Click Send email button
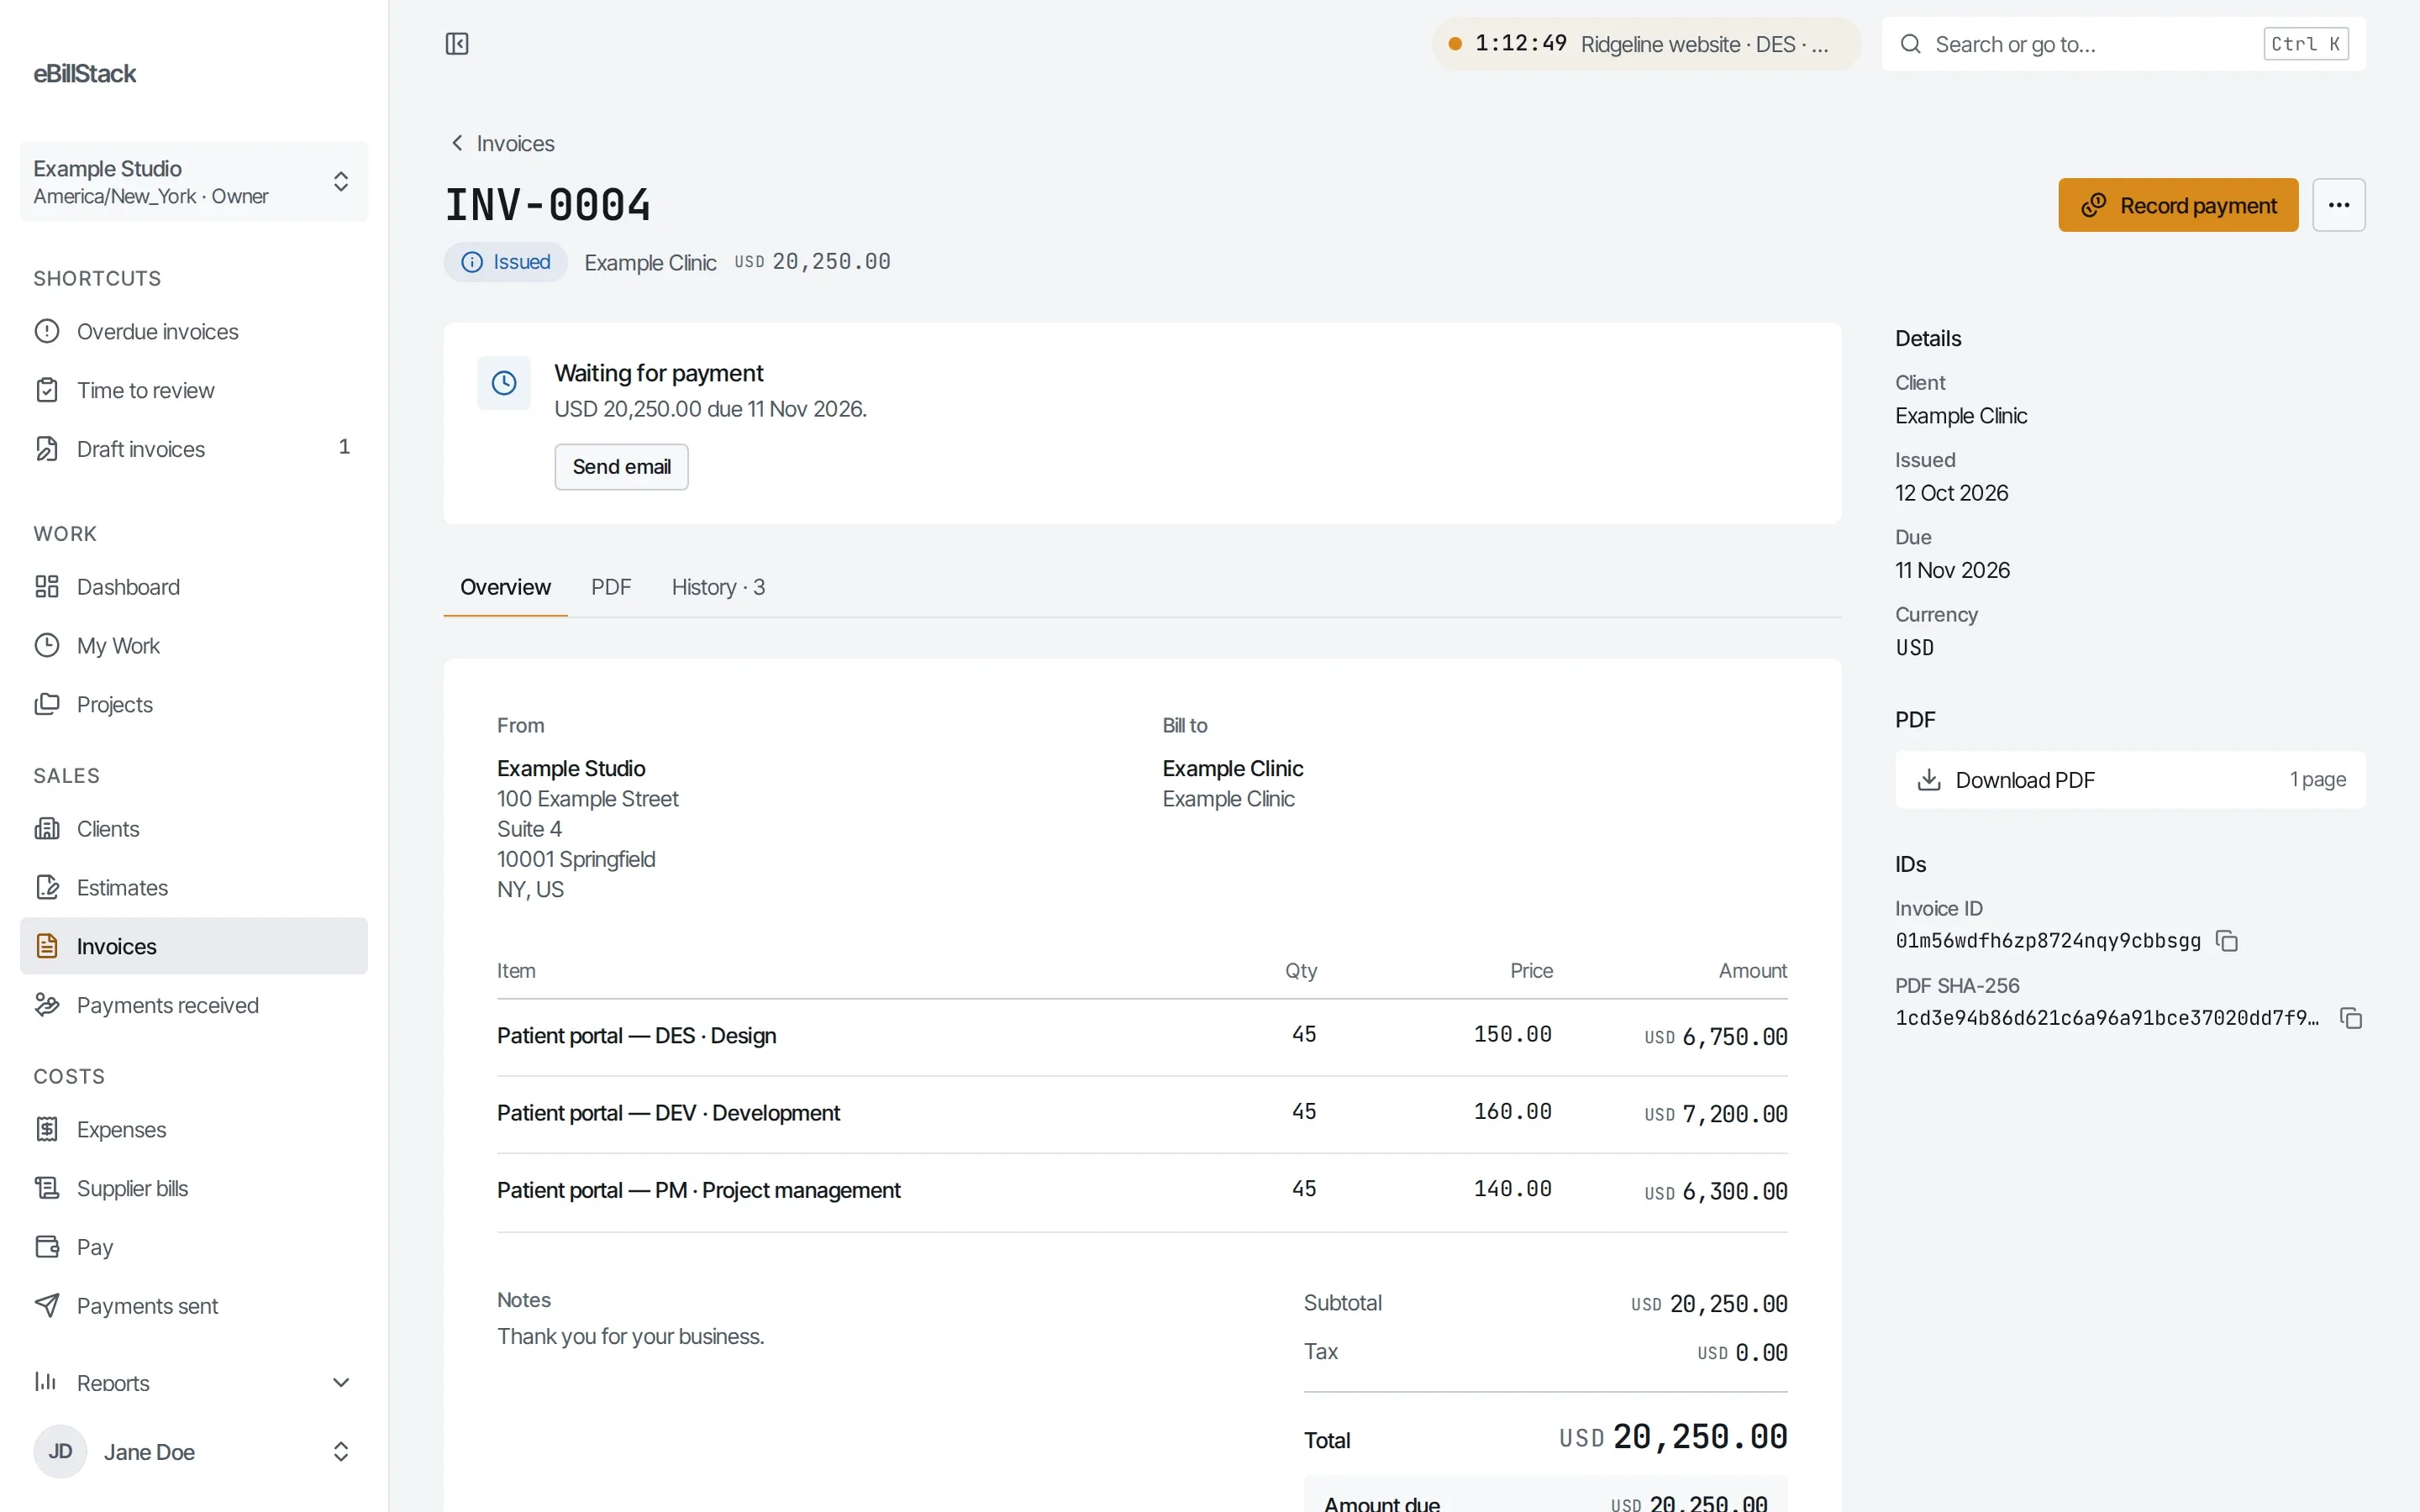Viewport: 2420px width, 1512px height. coord(621,467)
